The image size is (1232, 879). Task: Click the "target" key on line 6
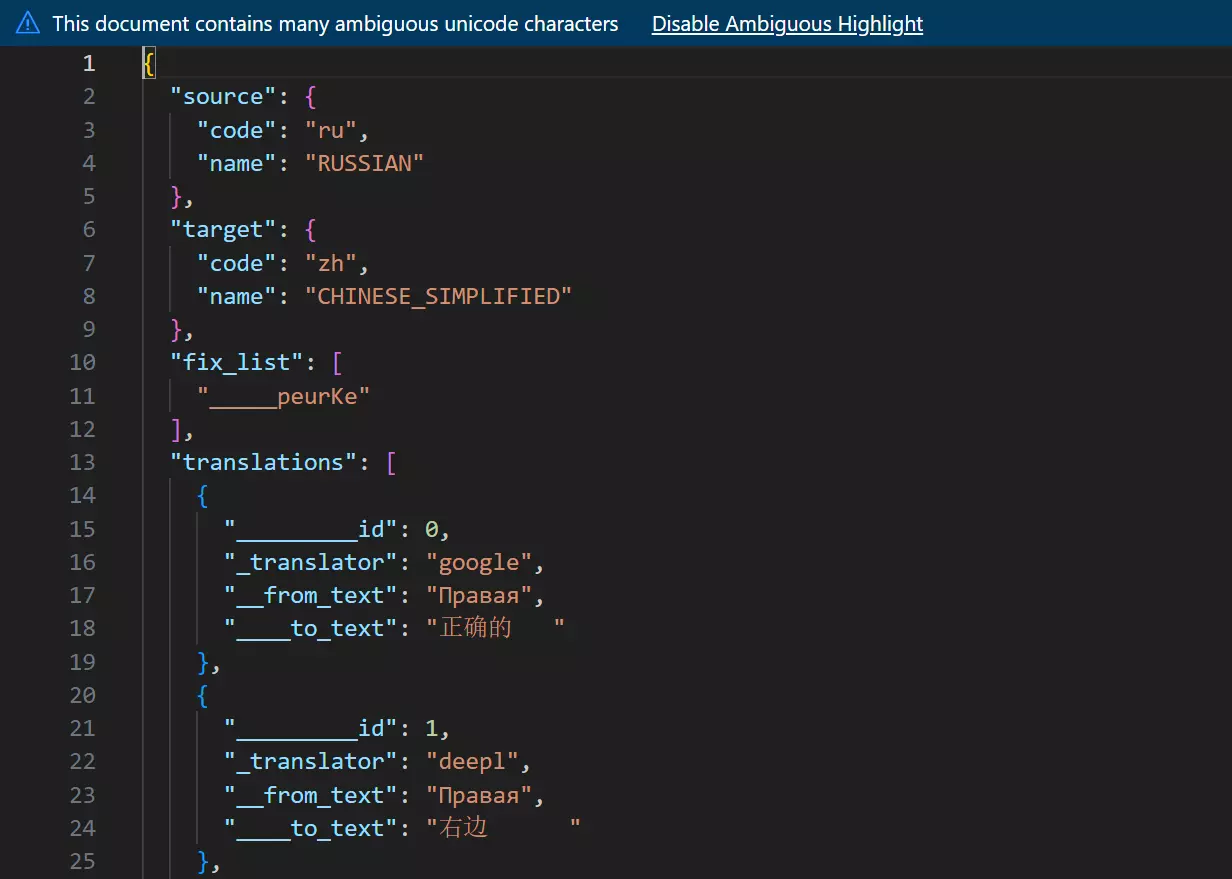223,230
